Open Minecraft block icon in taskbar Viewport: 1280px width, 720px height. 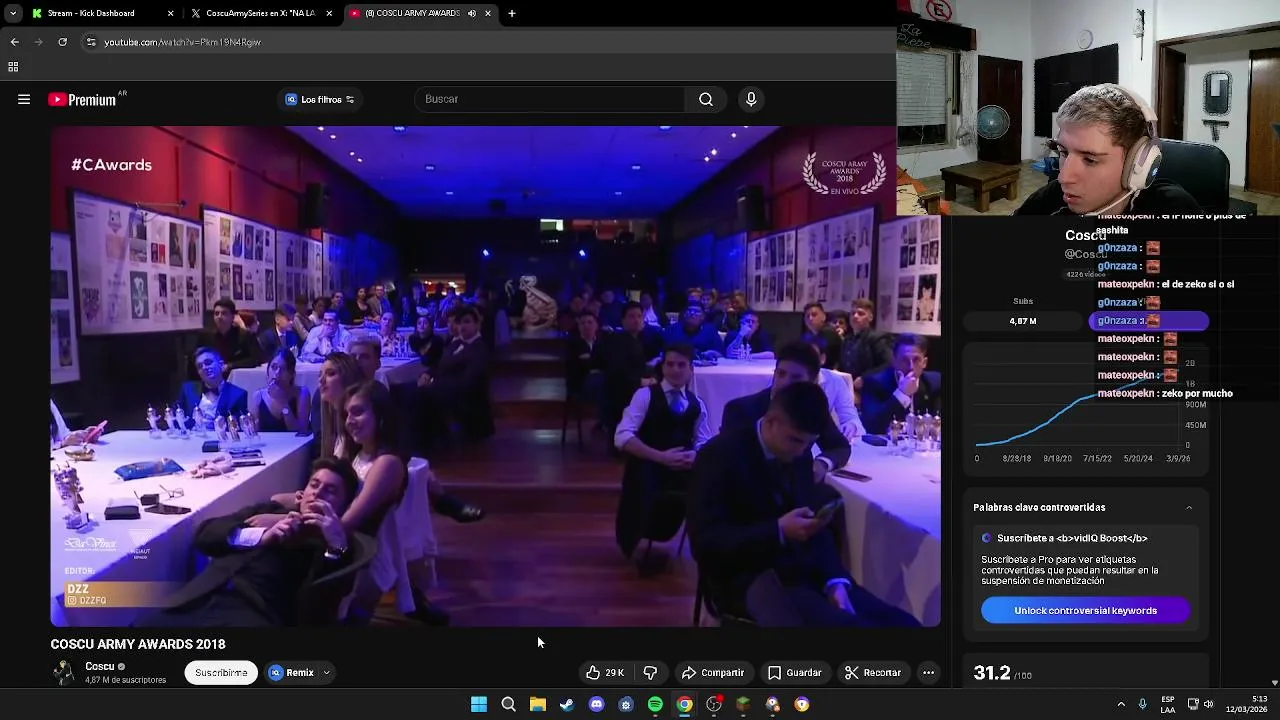click(x=743, y=704)
